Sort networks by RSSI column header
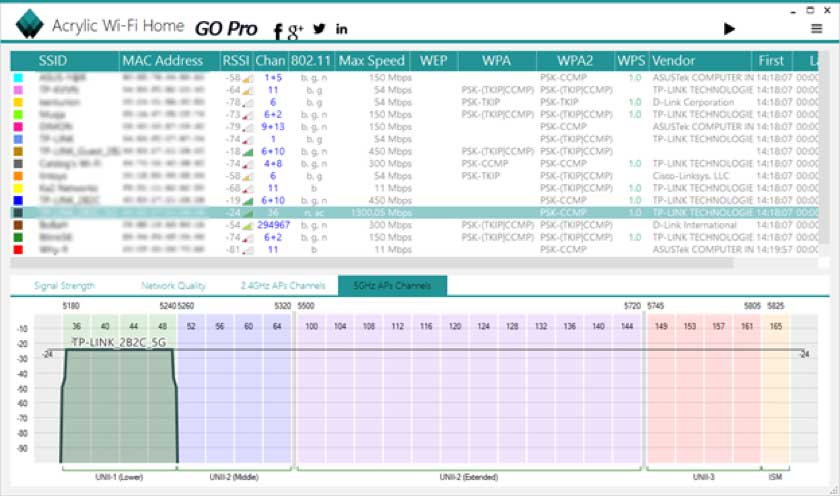The height and width of the screenshot is (496, 840). (x=236, y=60)
